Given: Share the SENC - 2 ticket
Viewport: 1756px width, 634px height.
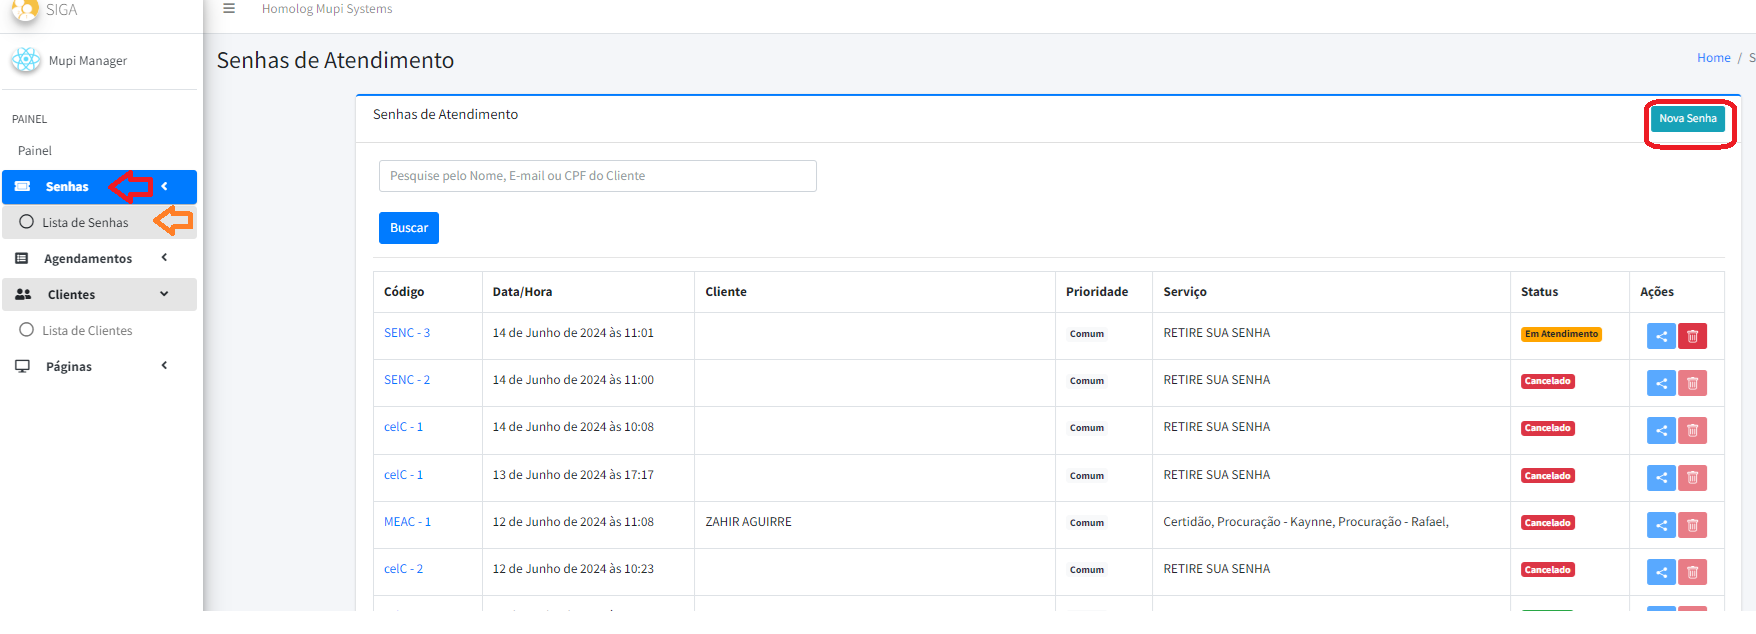Looking at the screenshot, I should coord(1661,383).
